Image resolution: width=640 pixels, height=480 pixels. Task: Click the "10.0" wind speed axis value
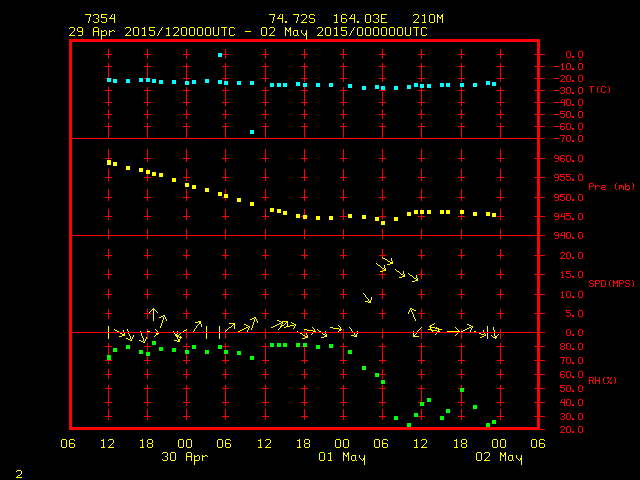coord(571,294)
